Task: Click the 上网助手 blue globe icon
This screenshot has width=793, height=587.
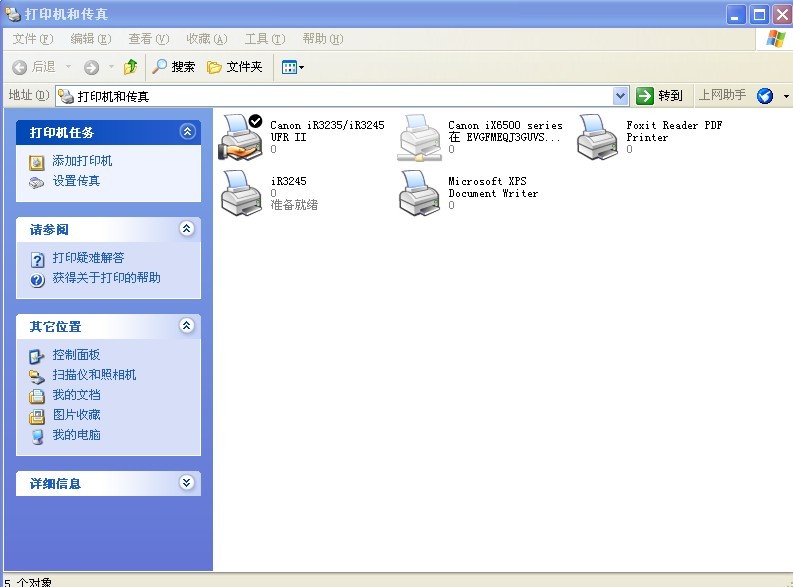Action: [x=765, y=96]
